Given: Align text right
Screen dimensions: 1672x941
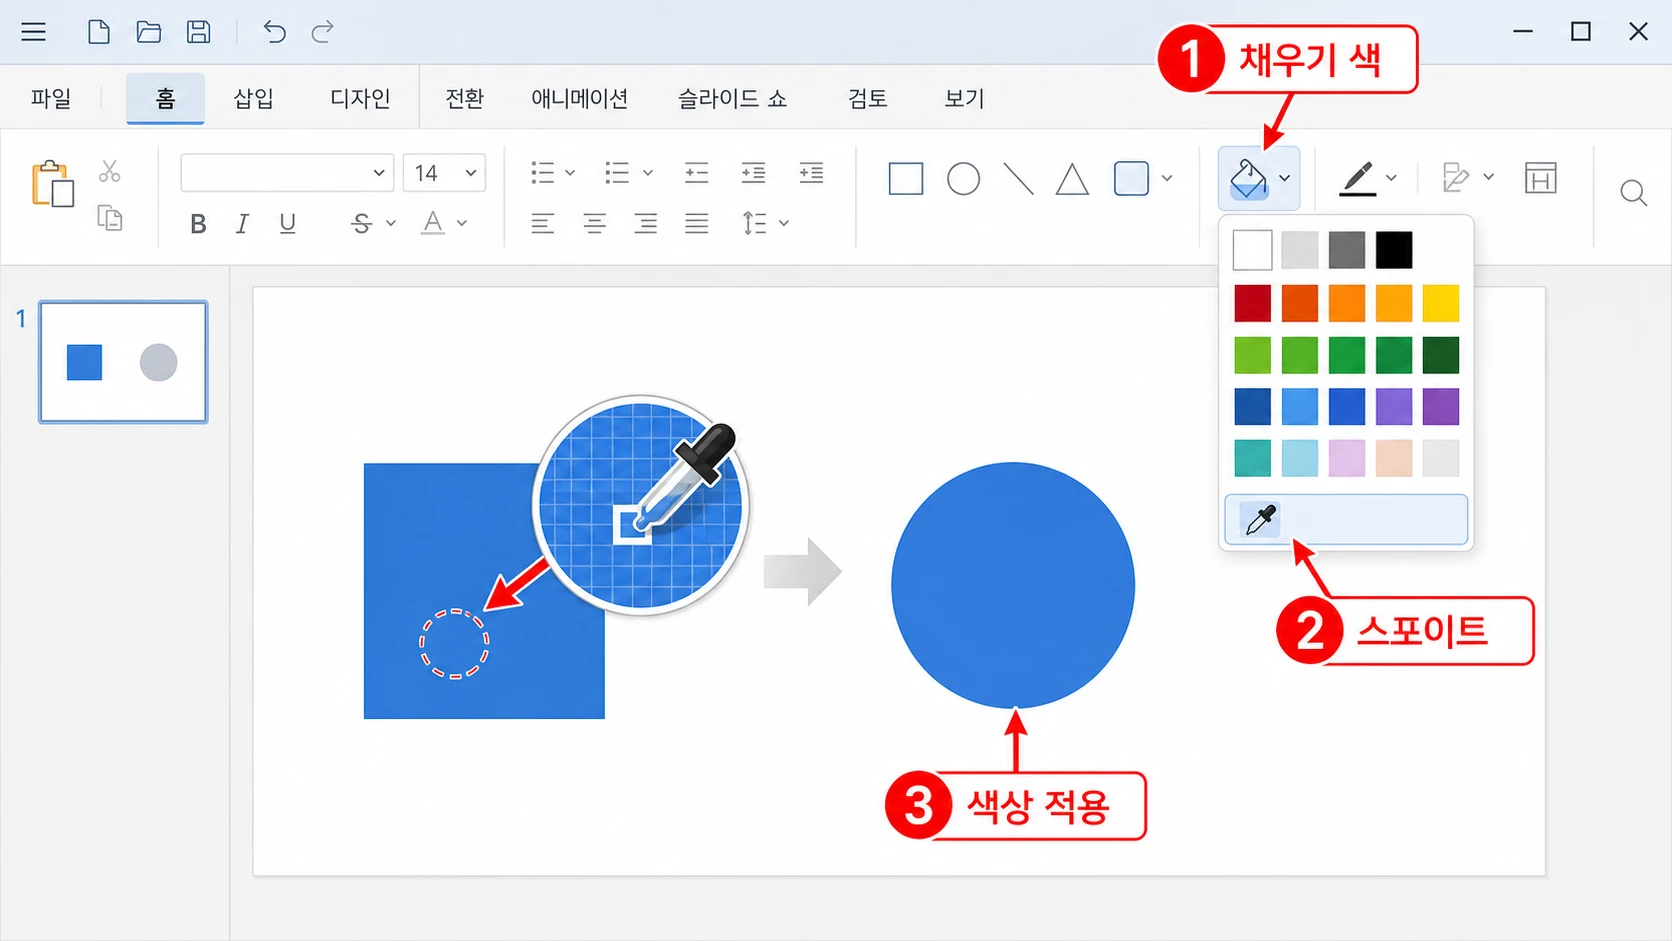Looking at the screenshot, I should [646, 224].
